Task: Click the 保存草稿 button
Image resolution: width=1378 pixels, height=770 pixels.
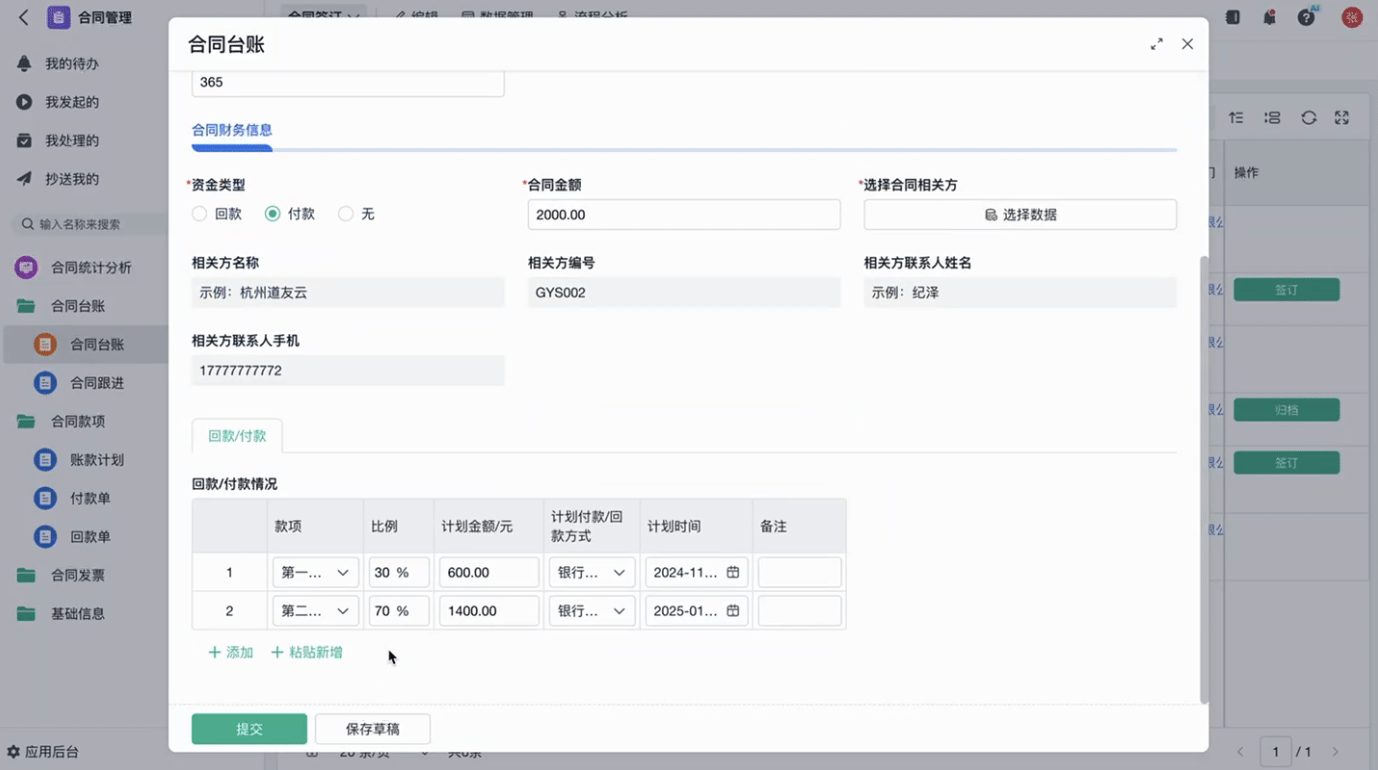Action: tap(372, 729)
